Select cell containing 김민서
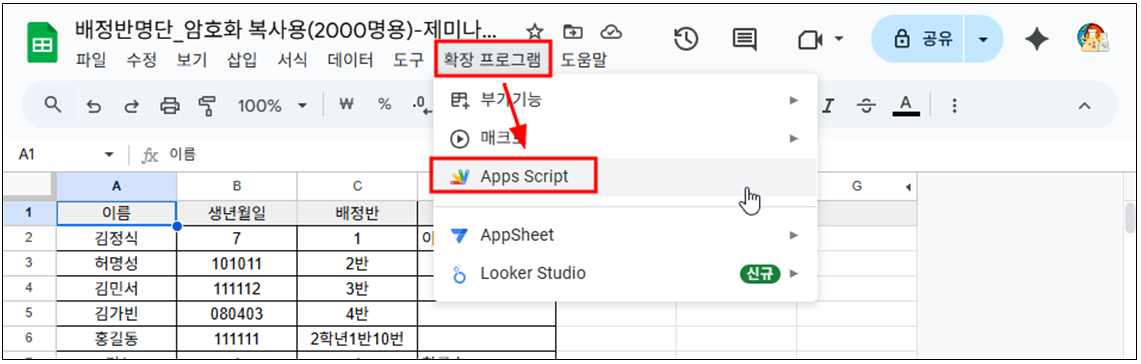The image size is (1141, 364). [x=116, y=288]
